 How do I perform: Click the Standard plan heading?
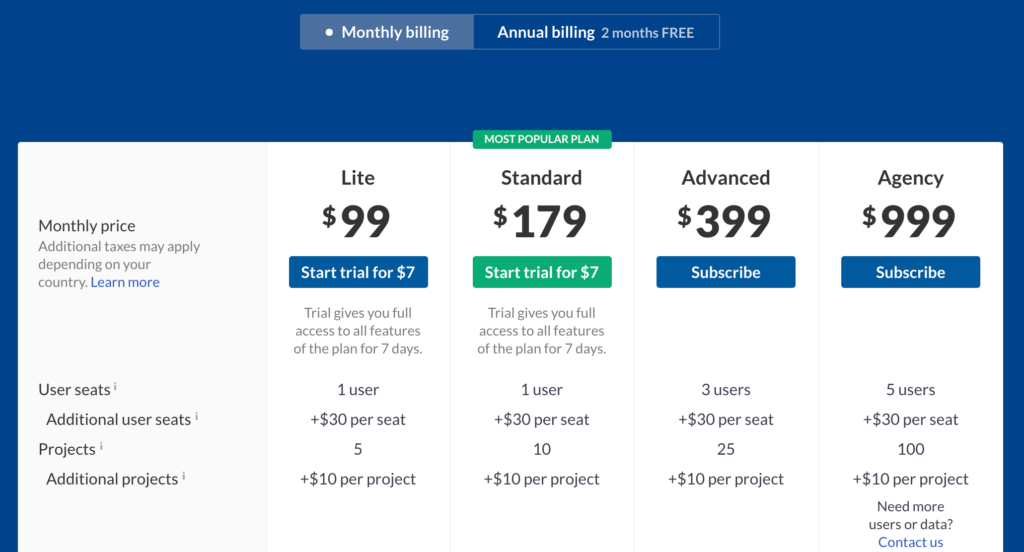pyautogui.click(x=541, y=178)
